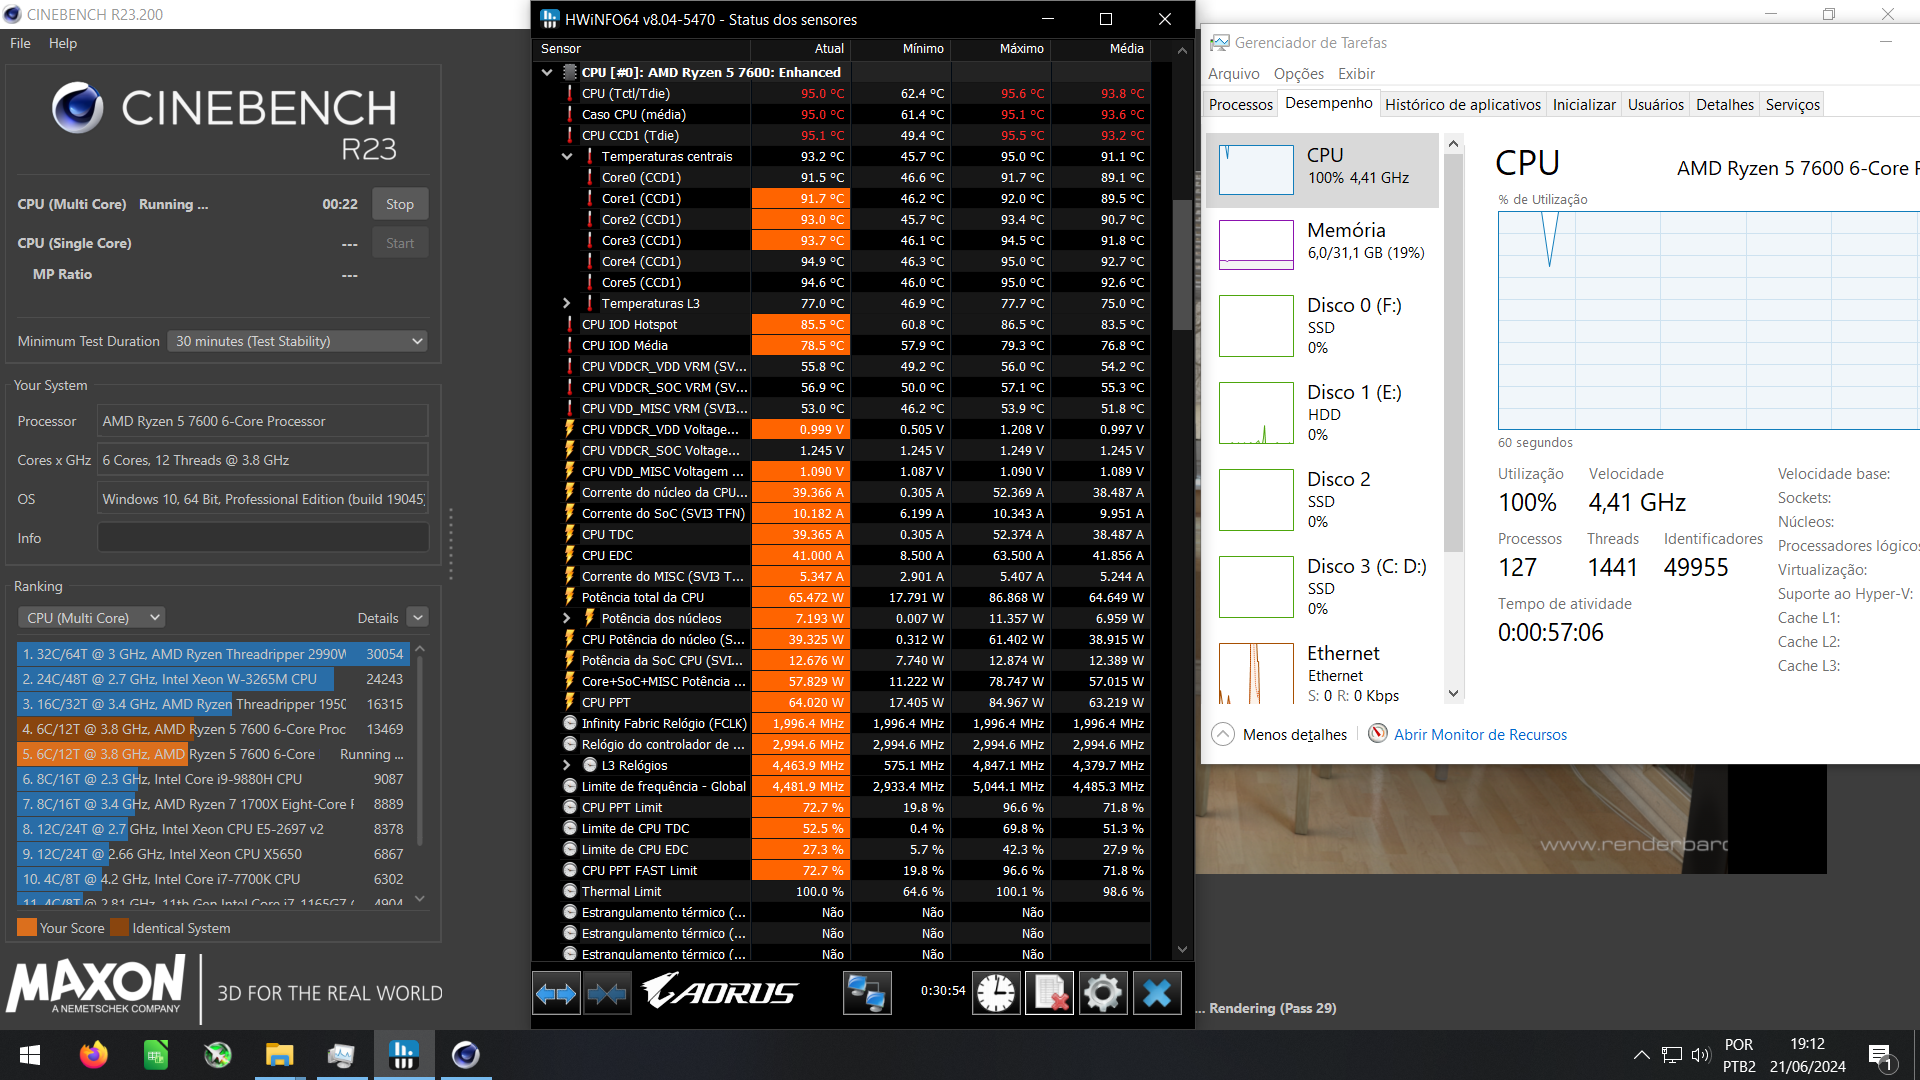Click HWiNFO sensor list scrollbar thumb
The width and height of the screenshot is (1920, 1080).
pos(1182,264)
